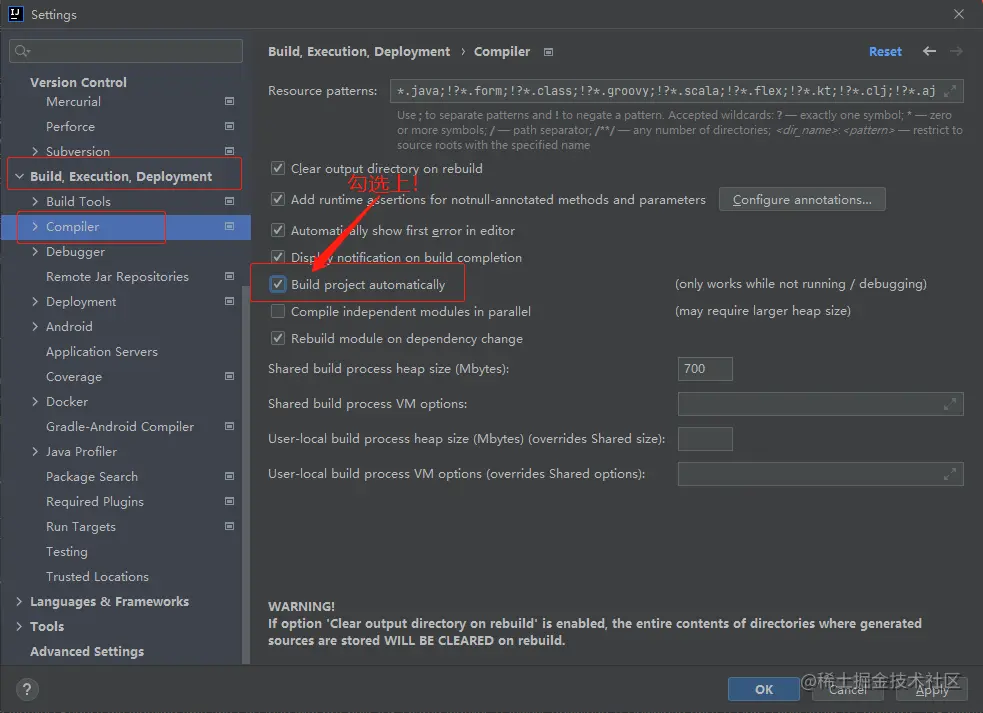This screenshot has height=713, width=983.
Task: Expand the Compiler node
Action: click(x=35, y=226)
